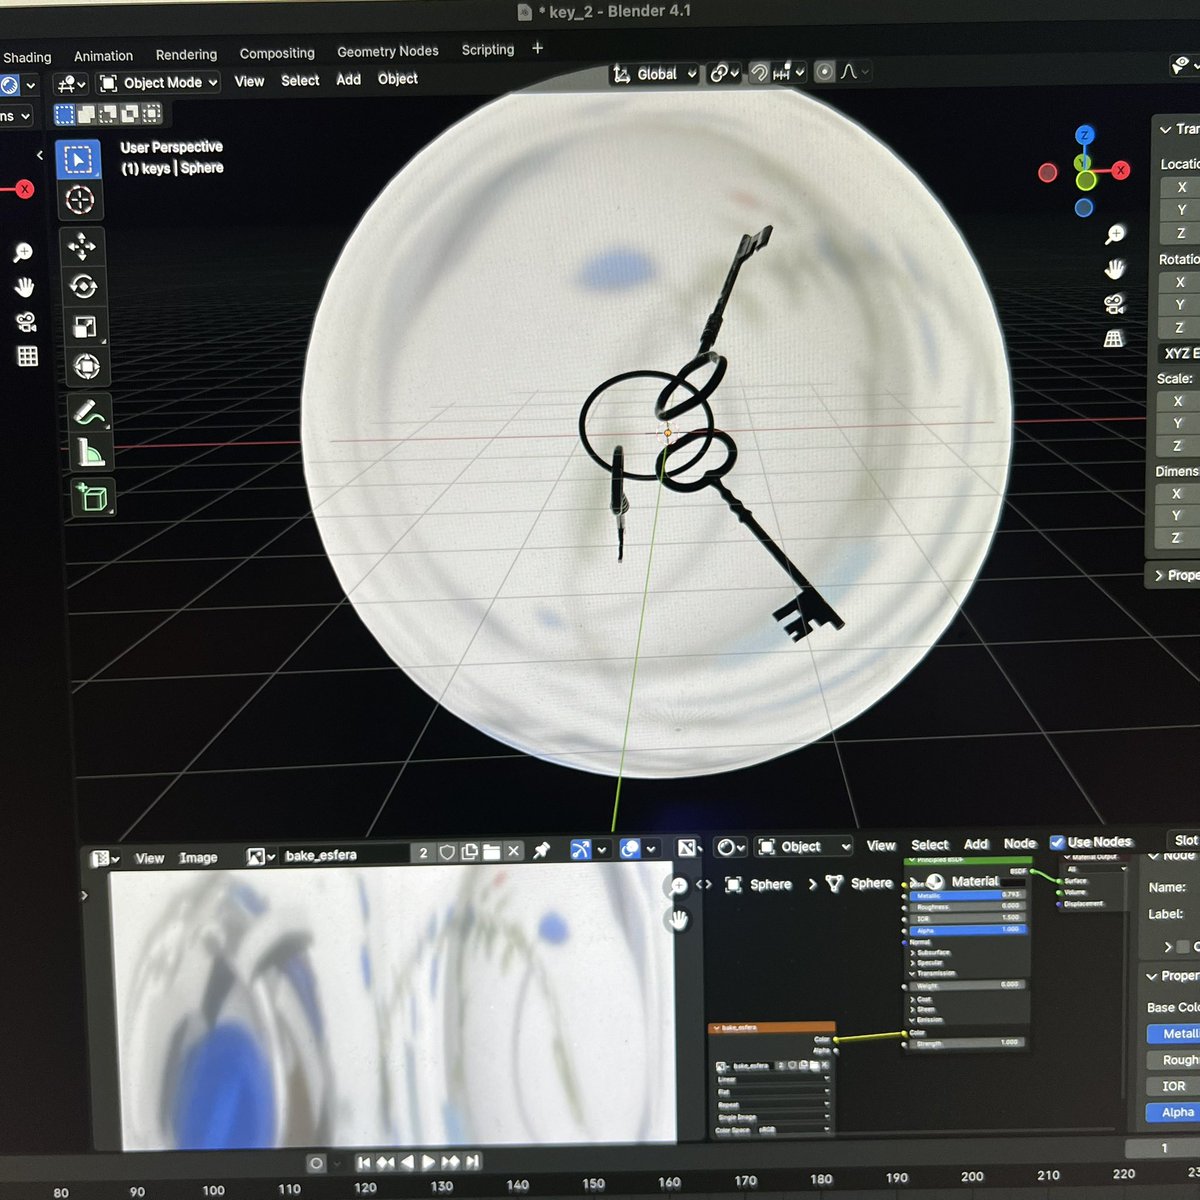Click the blue Z axis on navigation gizmo

pyautogui.click(x=1085, y=135)
